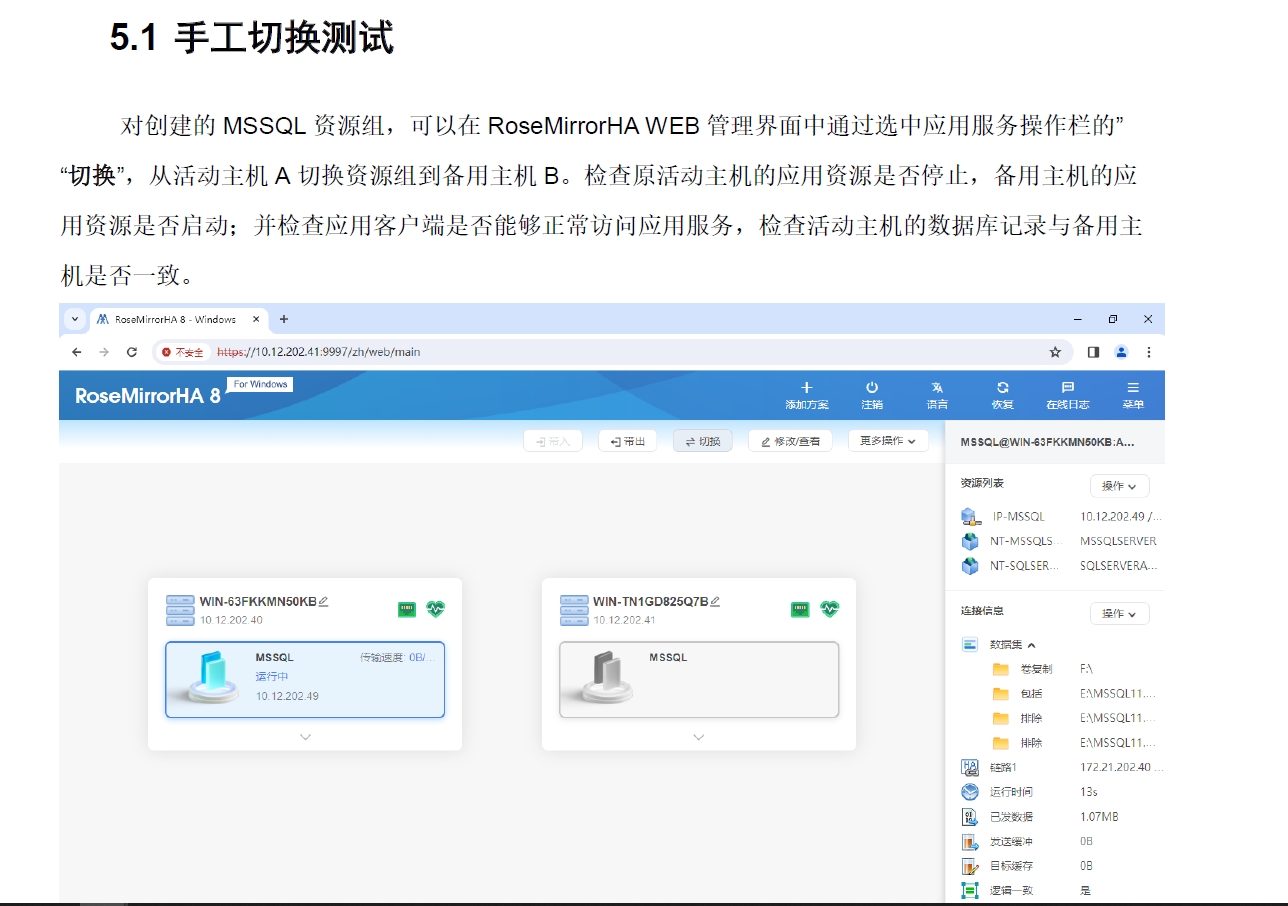The width and height of the screenshot is (1288, 906).
Task: Open 操作 dropdown in 连接信息 section
Action: [x=1119, y=613]
